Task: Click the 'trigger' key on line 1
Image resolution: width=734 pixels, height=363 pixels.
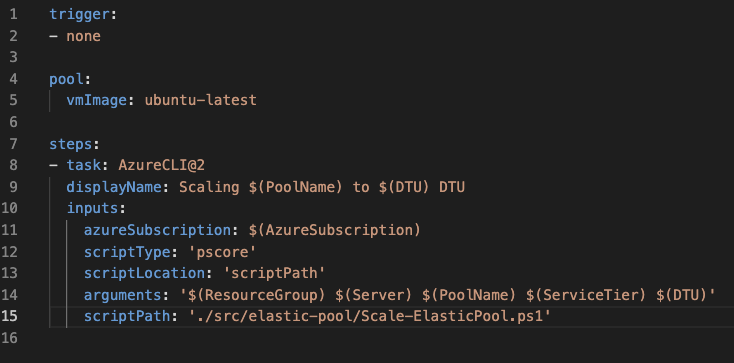Action: 80,14
